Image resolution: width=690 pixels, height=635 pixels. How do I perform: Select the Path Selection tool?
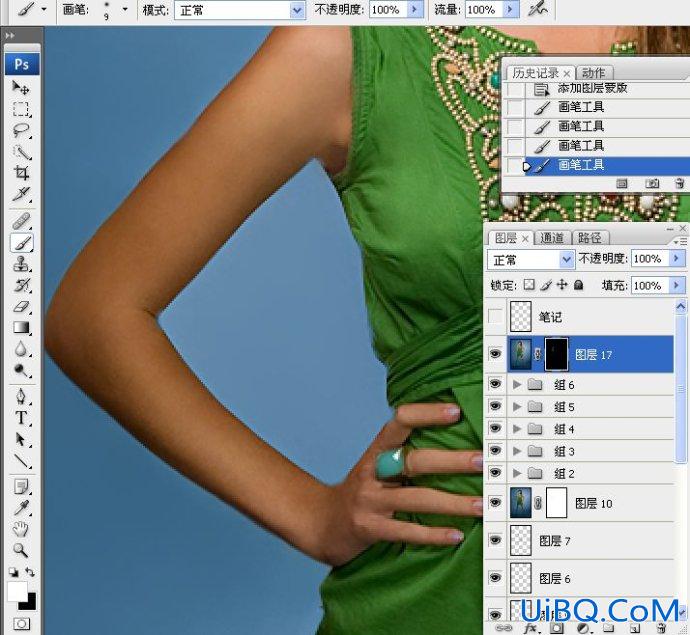(21, 439)
